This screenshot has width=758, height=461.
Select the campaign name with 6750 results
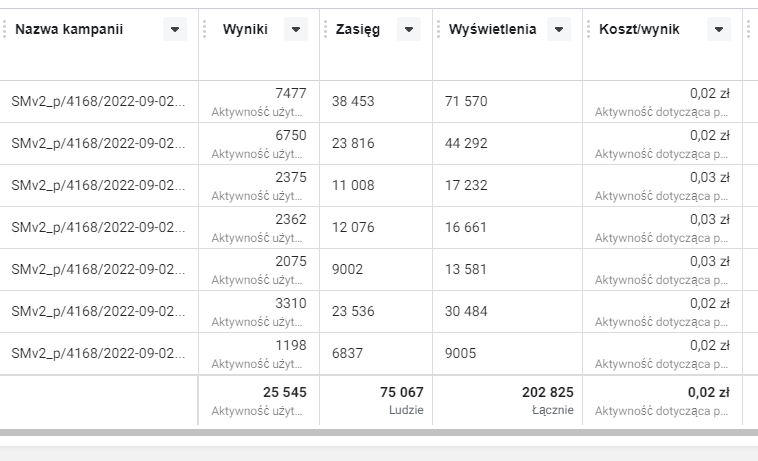point(97,144)
